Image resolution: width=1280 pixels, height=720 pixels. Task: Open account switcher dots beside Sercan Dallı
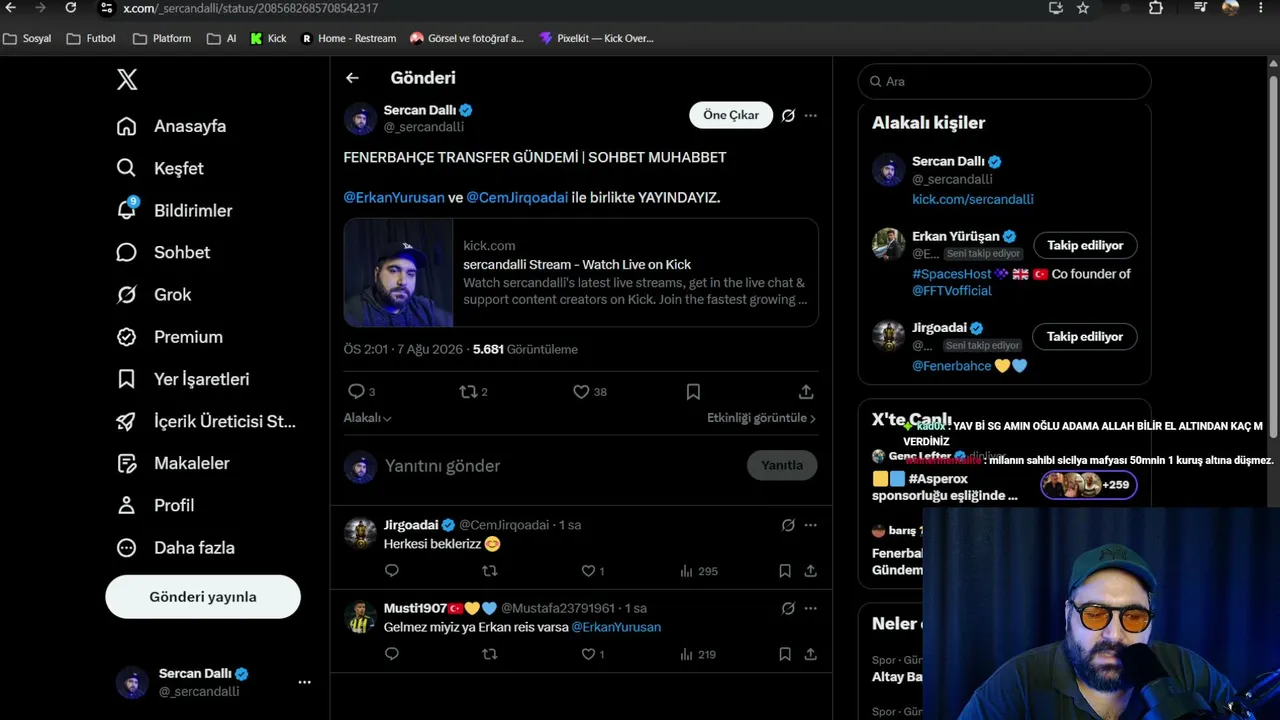tap(304, 682)
